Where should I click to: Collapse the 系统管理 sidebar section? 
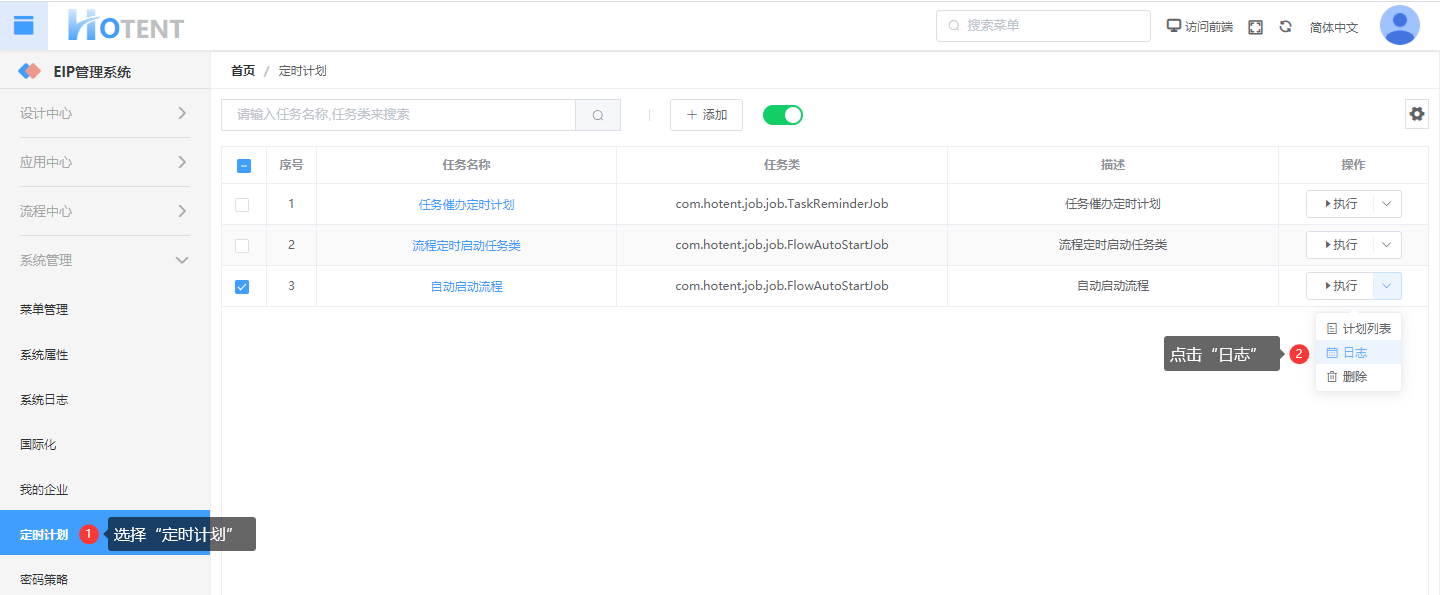(x=104, y=260)
